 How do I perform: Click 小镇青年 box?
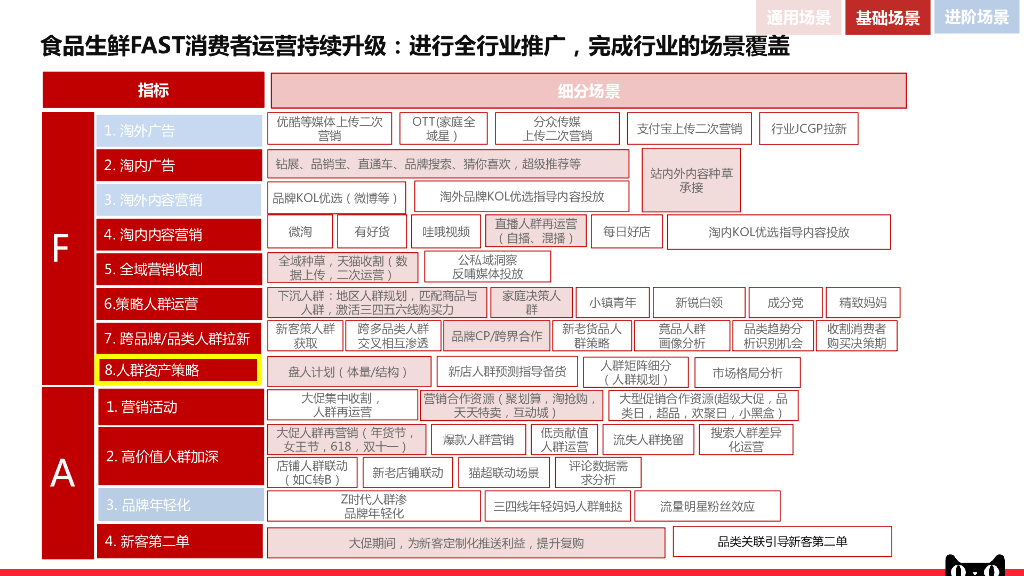point(613,302)
